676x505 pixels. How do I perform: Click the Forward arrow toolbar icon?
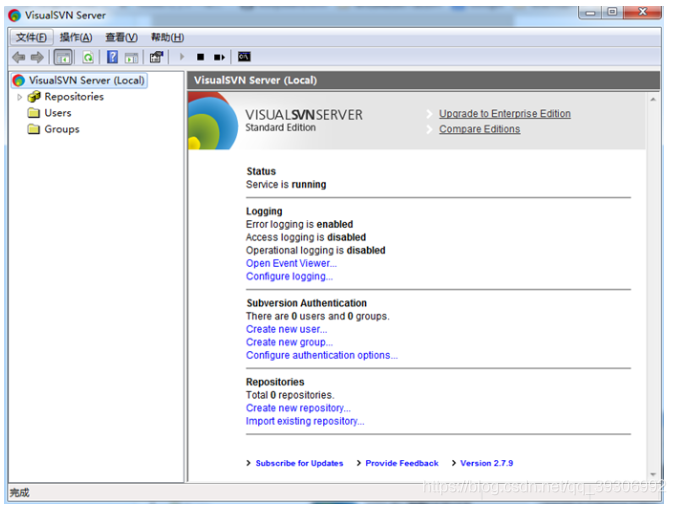pos(38,57)
